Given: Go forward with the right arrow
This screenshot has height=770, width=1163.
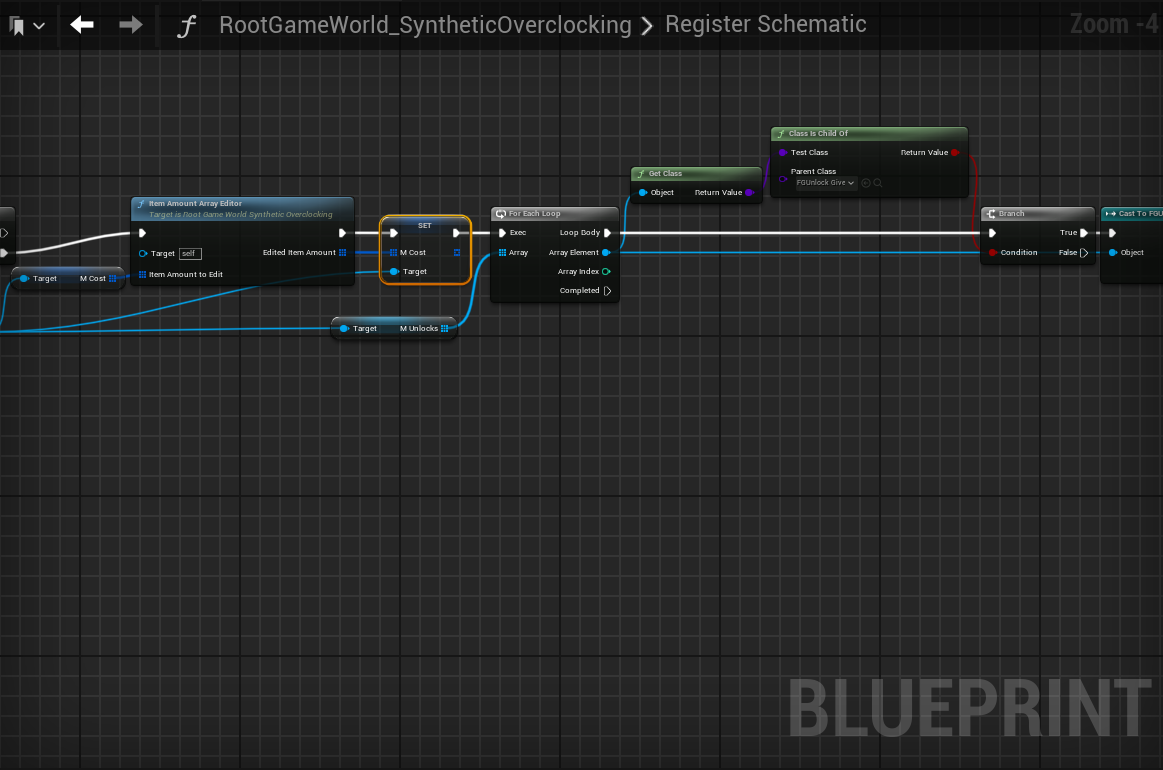Looking at the screenshot, I should click(131, 25).
